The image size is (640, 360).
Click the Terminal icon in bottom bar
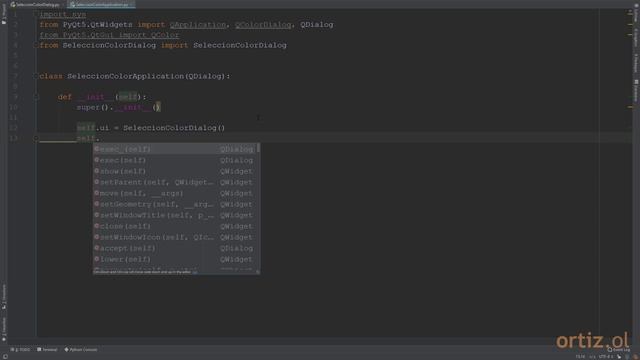point(39,350)
